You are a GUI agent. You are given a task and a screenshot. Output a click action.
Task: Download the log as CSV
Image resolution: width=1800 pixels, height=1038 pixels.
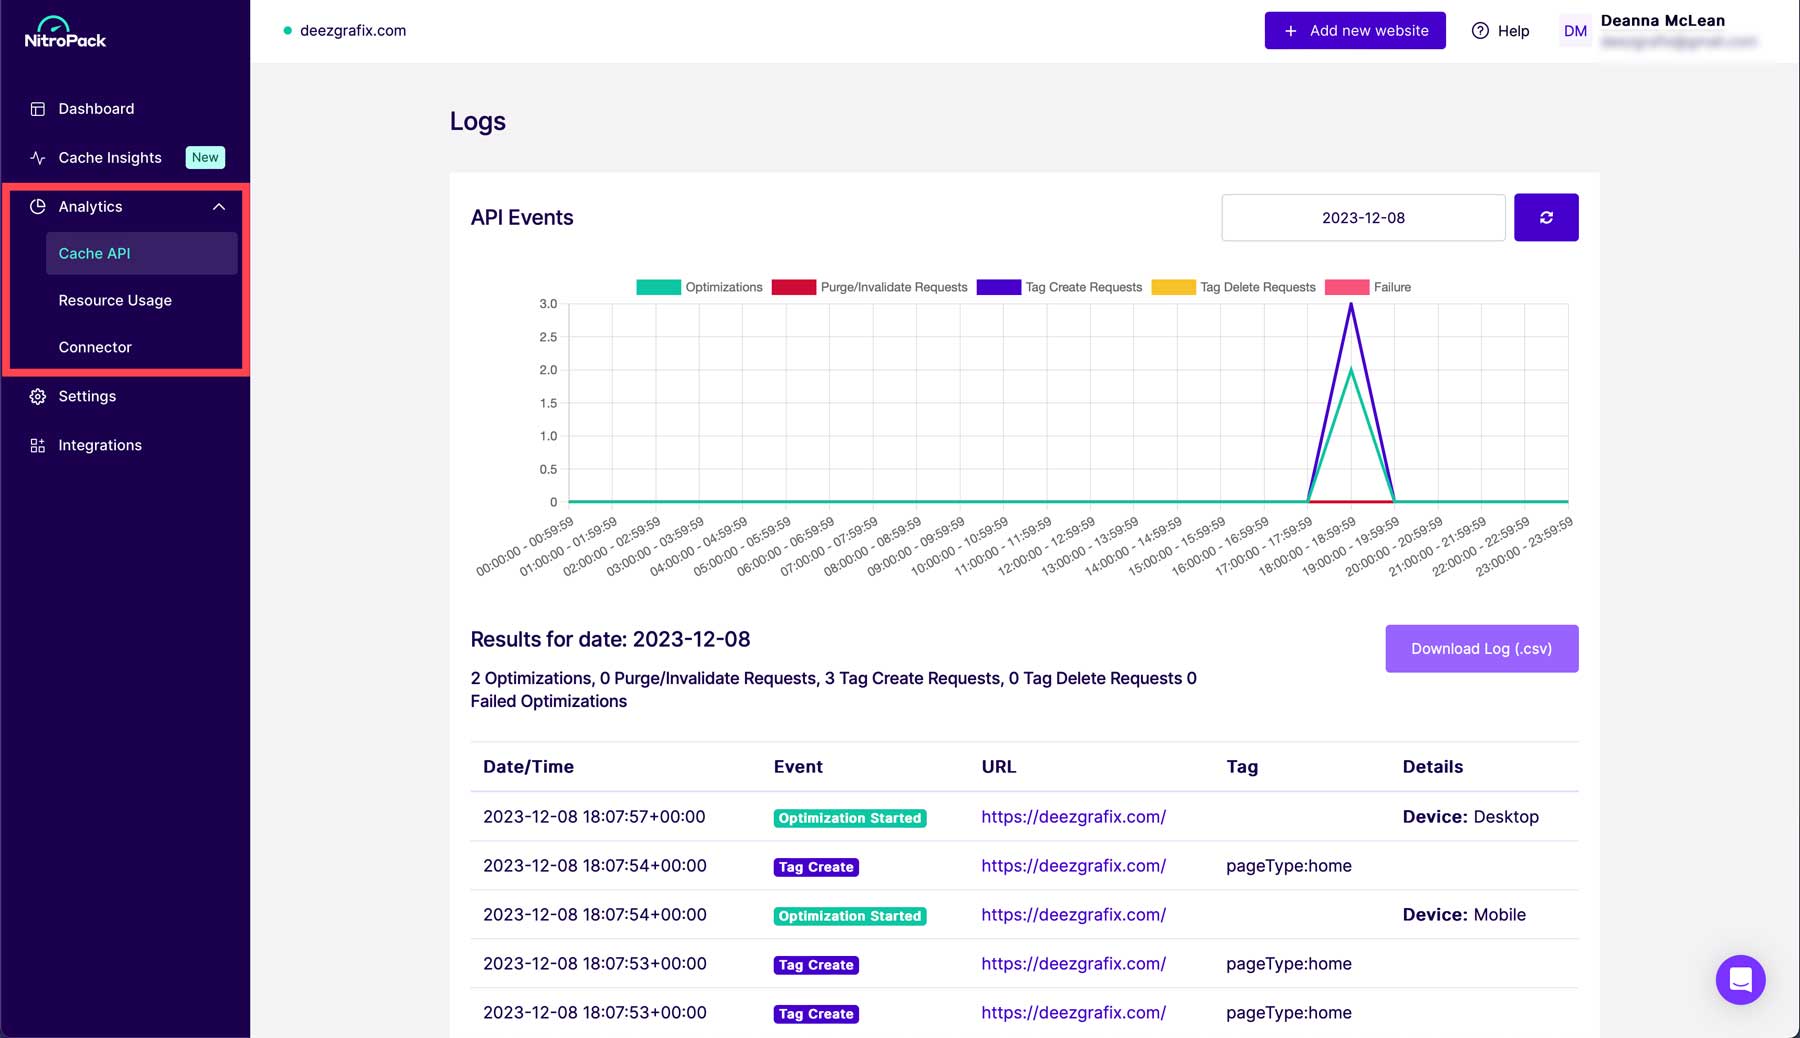[1481, 648]
